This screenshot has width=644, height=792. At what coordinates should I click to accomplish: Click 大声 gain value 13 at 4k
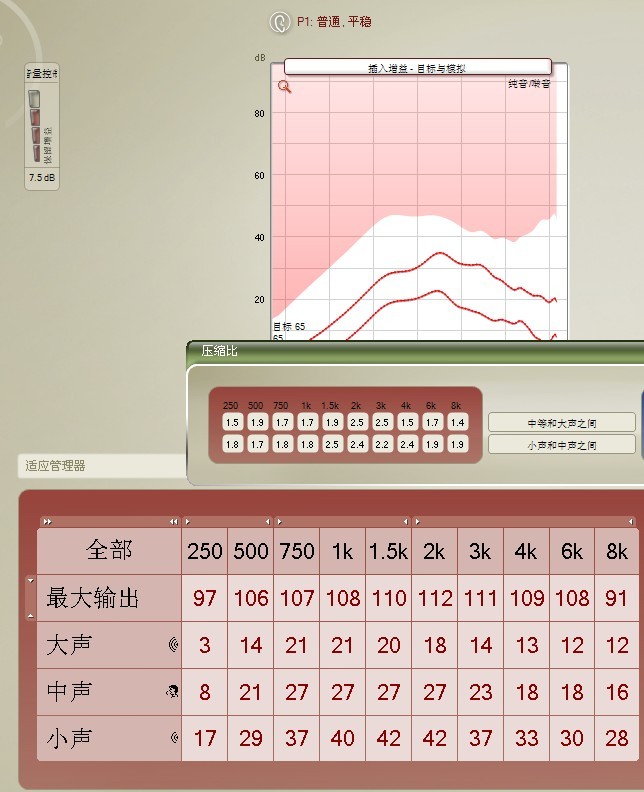click(x=526, y=645)
